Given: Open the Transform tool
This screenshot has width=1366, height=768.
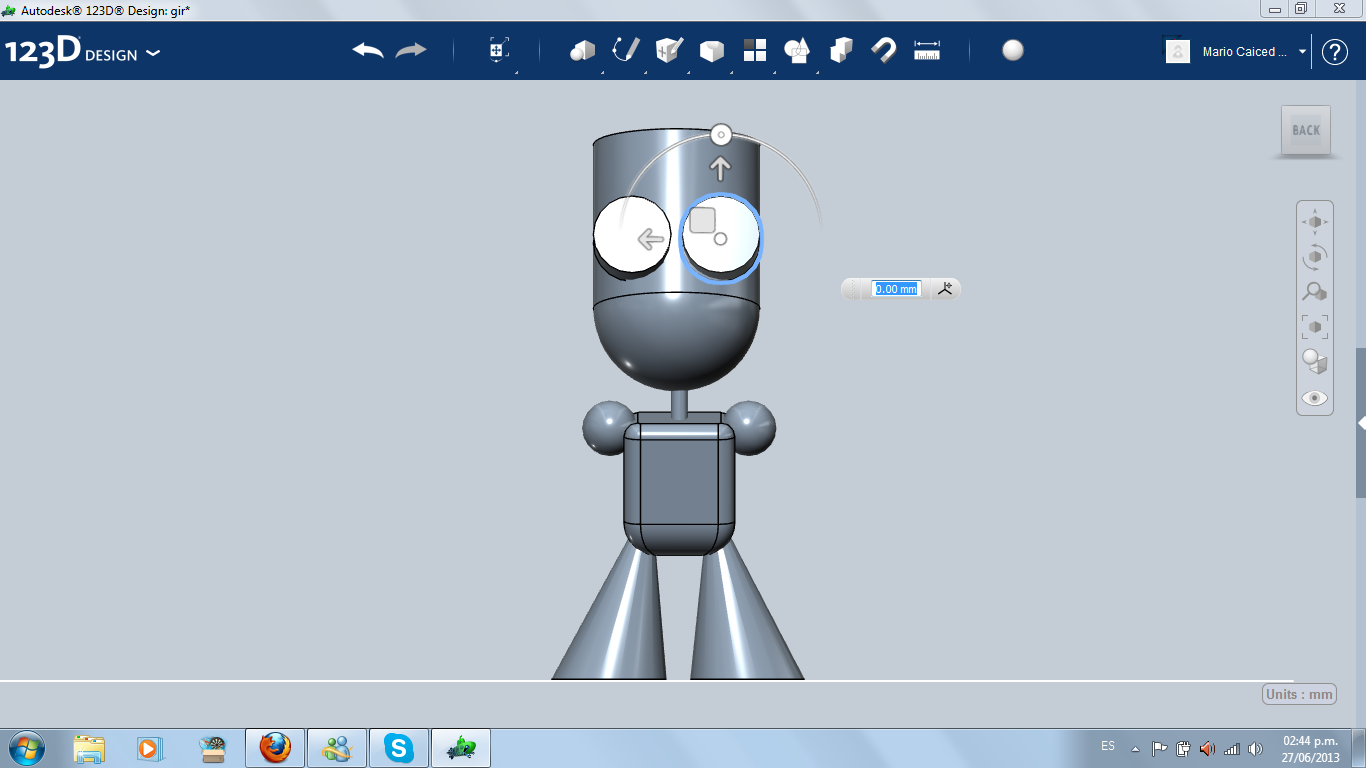Looking at the screenshot, I should click(499, 50).
